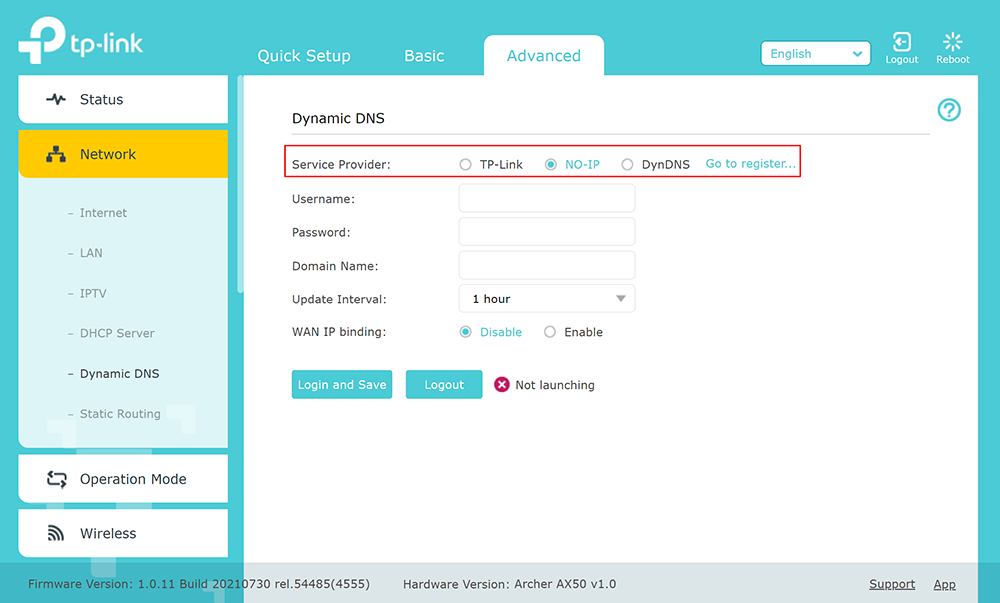The height and width of the screenshot is (603, 1000).
Task: Click inside the Domain Name field
Action: (x=546, y=265)
